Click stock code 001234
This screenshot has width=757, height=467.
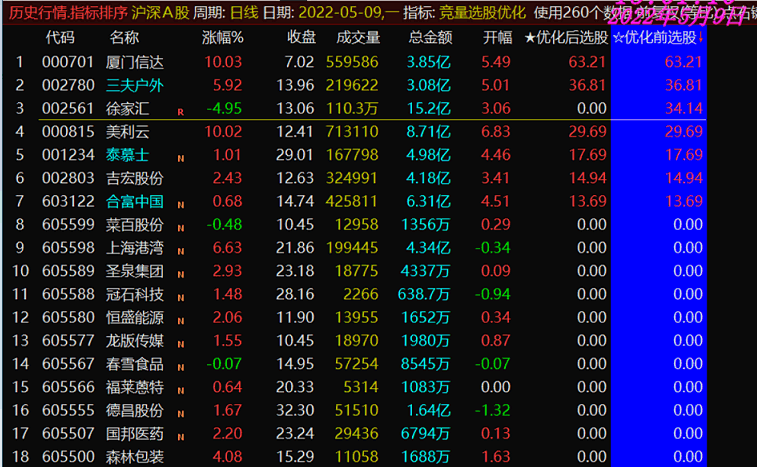click(x=68, y=155)
